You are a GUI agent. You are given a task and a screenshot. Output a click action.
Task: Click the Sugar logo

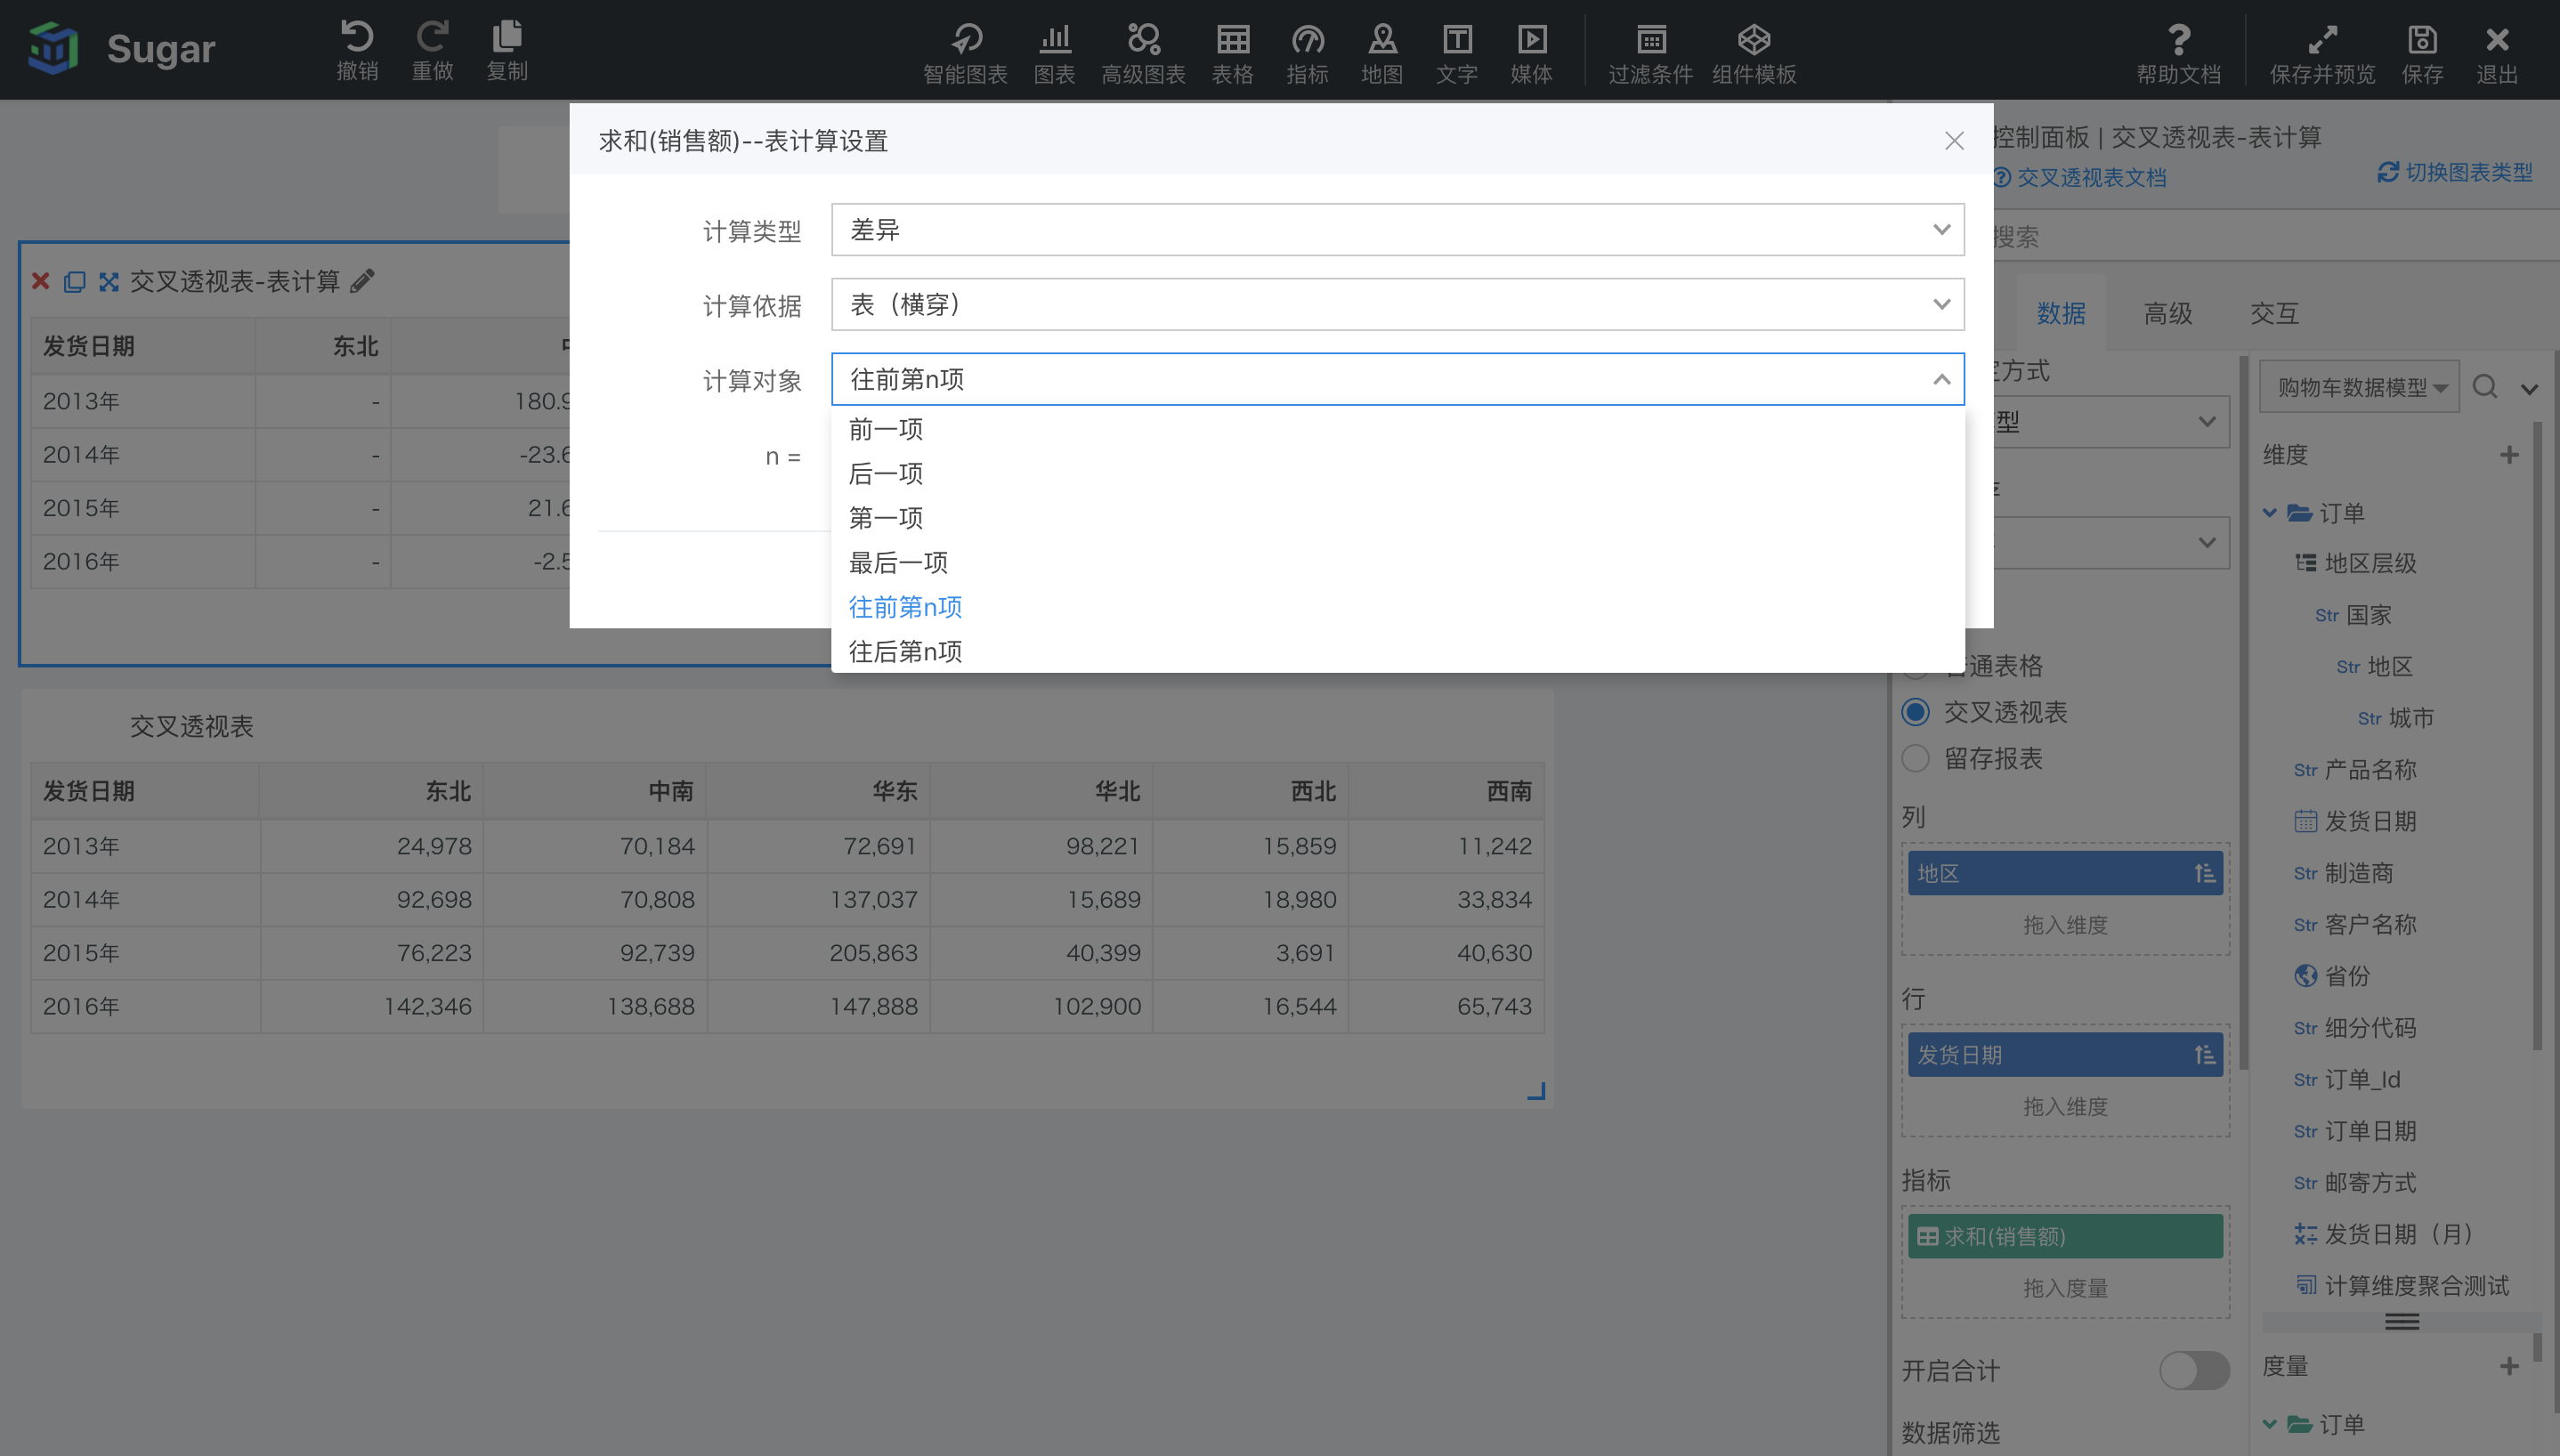pyautogui.click(x=122, y=48)
